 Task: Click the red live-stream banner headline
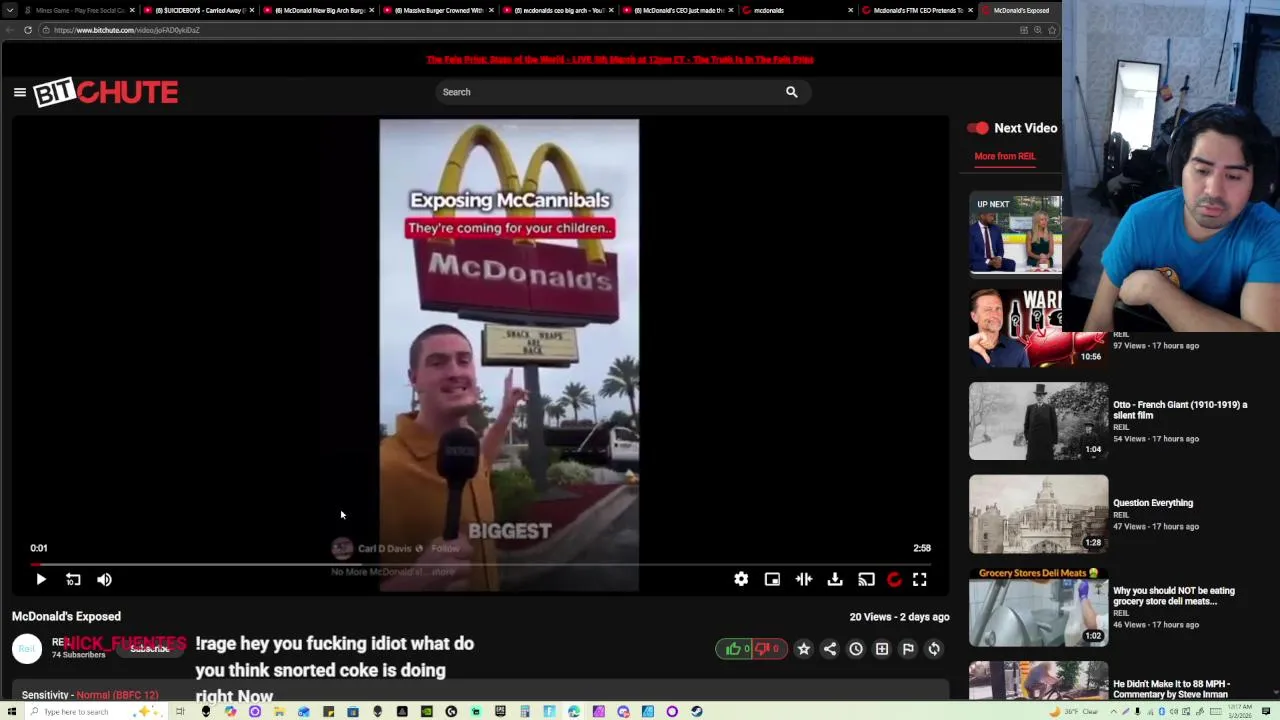[x=620, y=60]
